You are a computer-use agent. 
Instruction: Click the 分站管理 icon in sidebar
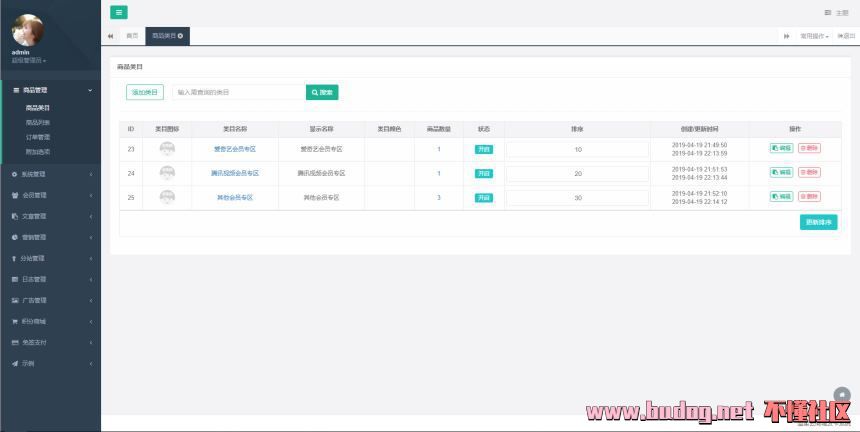(14, 258)
